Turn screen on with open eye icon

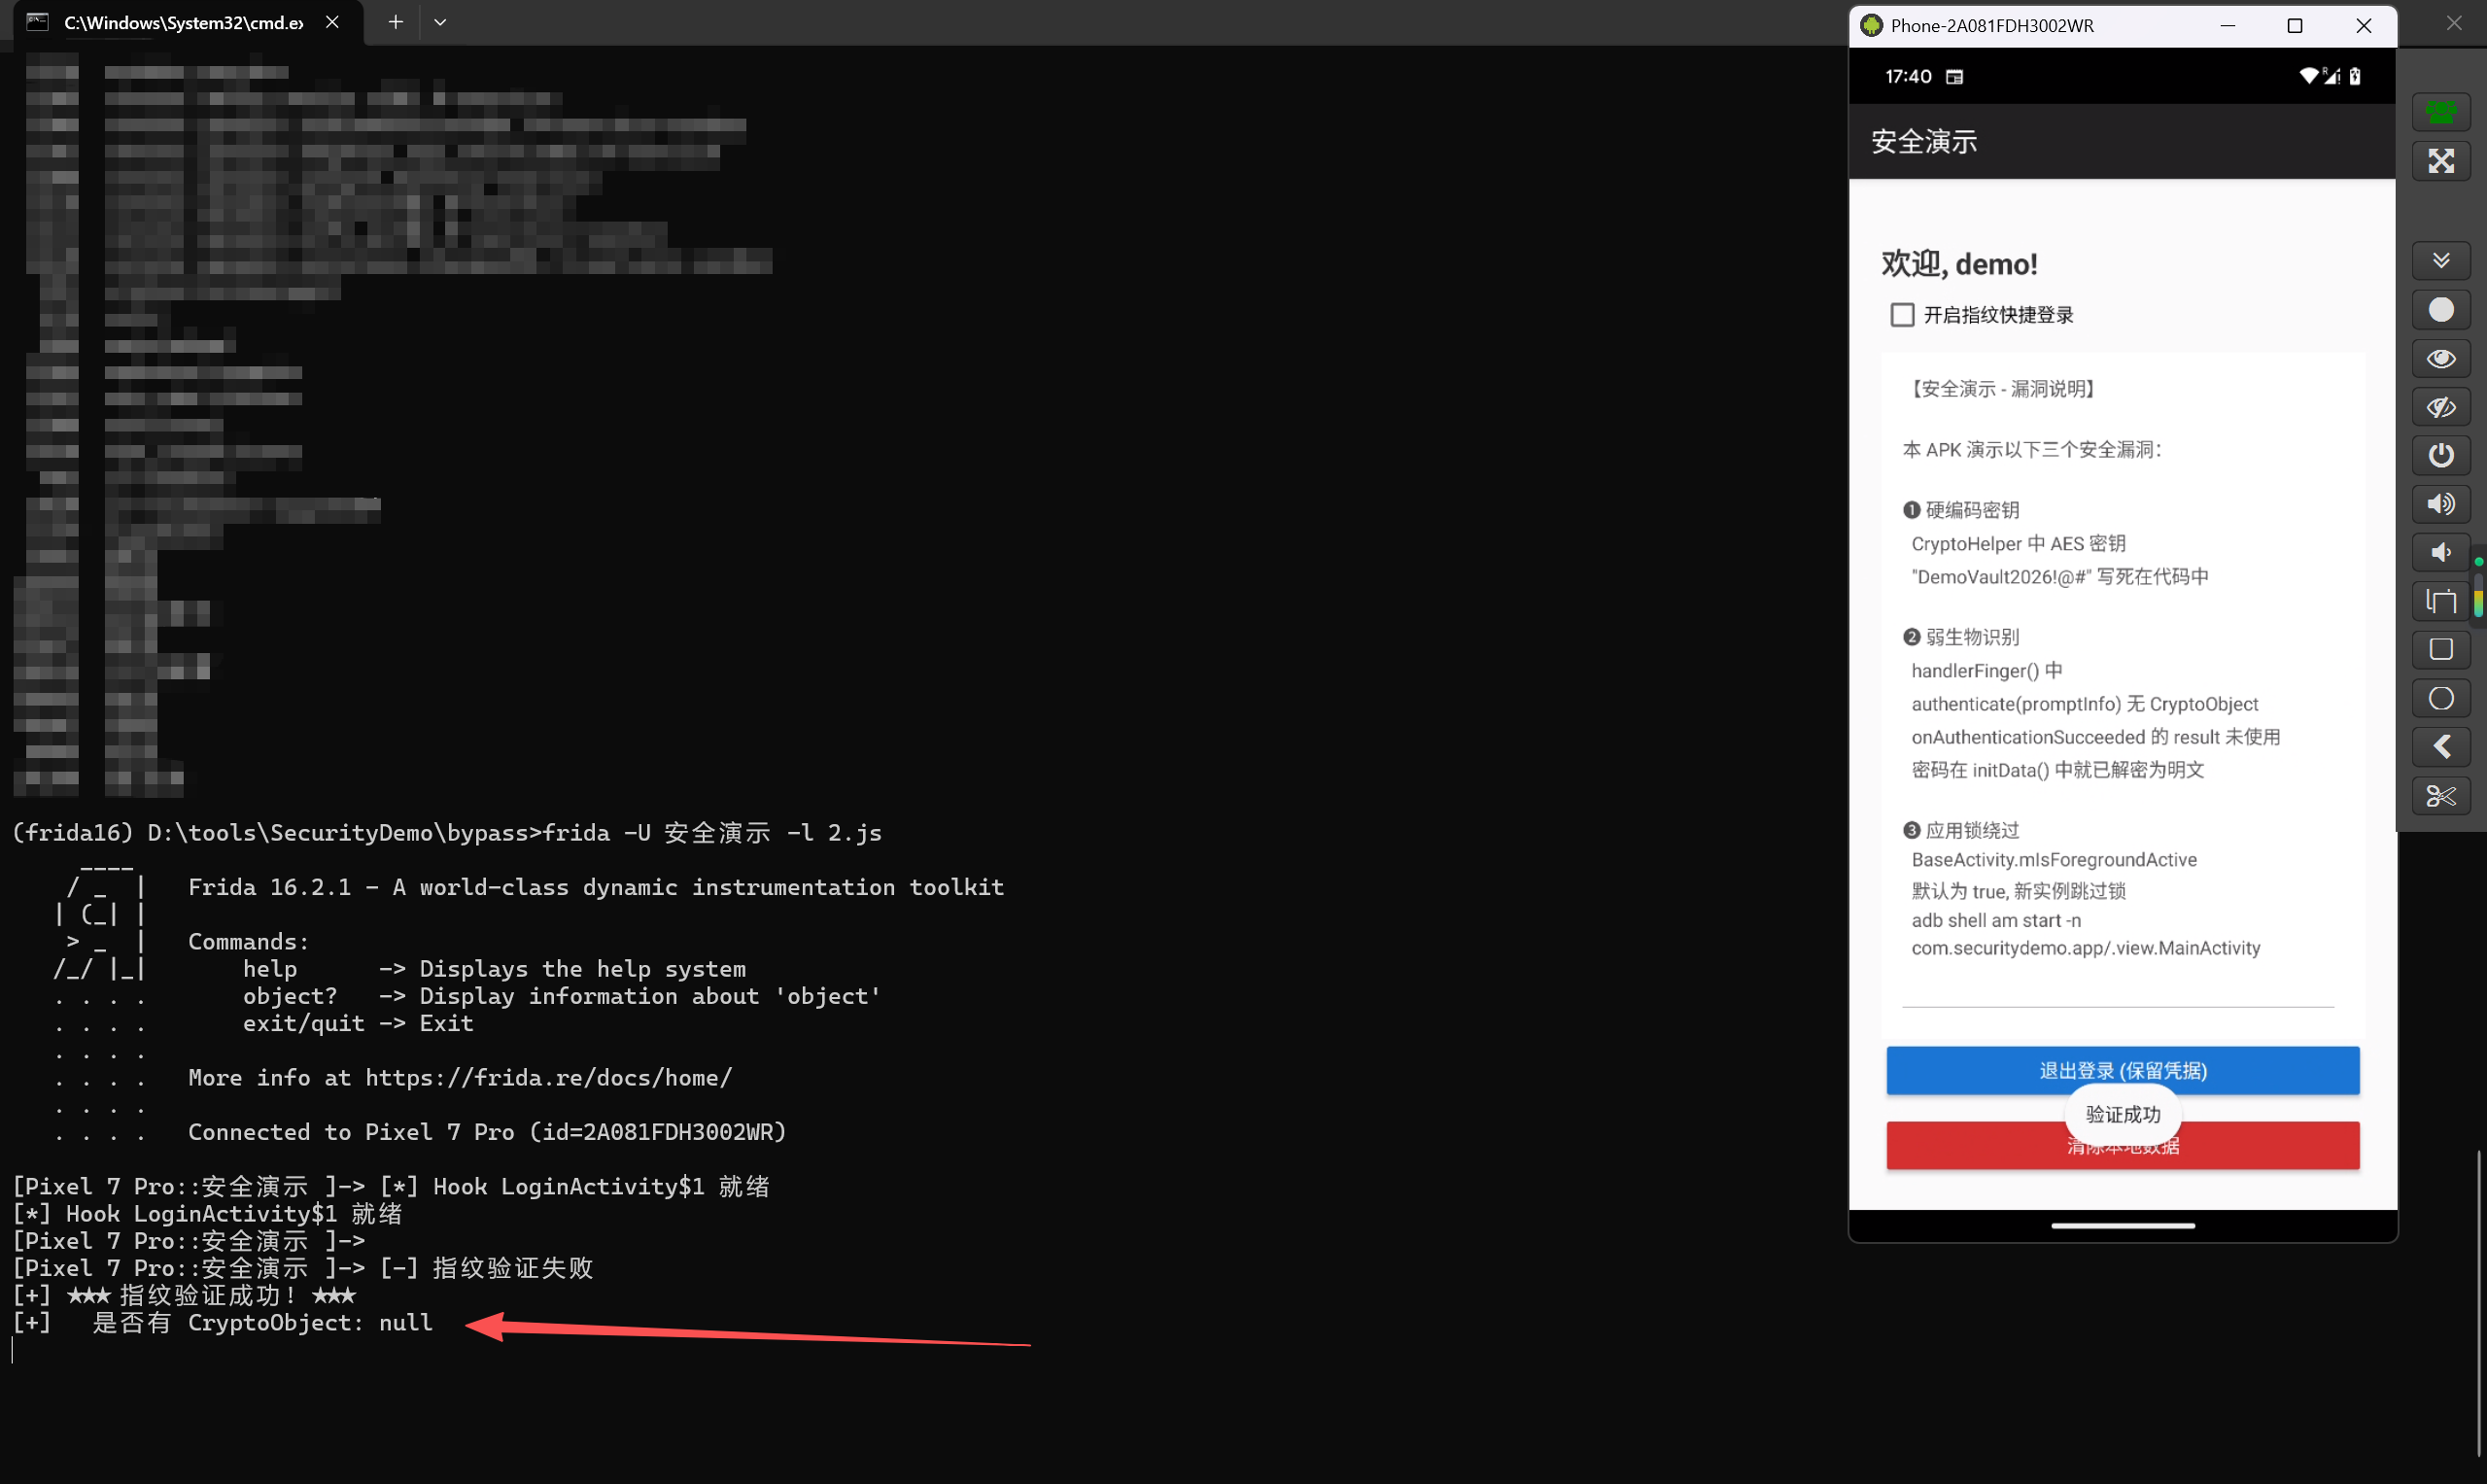click(2441, 358)
